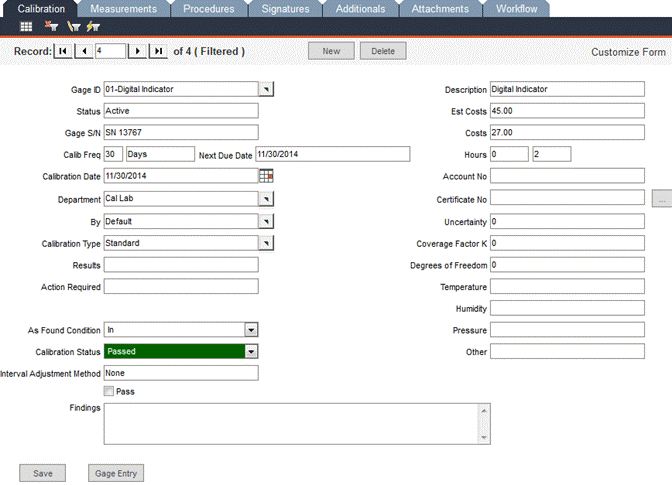Open the Gage ID lookup list
This screenshot has width=672, height=485.
[x=266, y=89]
